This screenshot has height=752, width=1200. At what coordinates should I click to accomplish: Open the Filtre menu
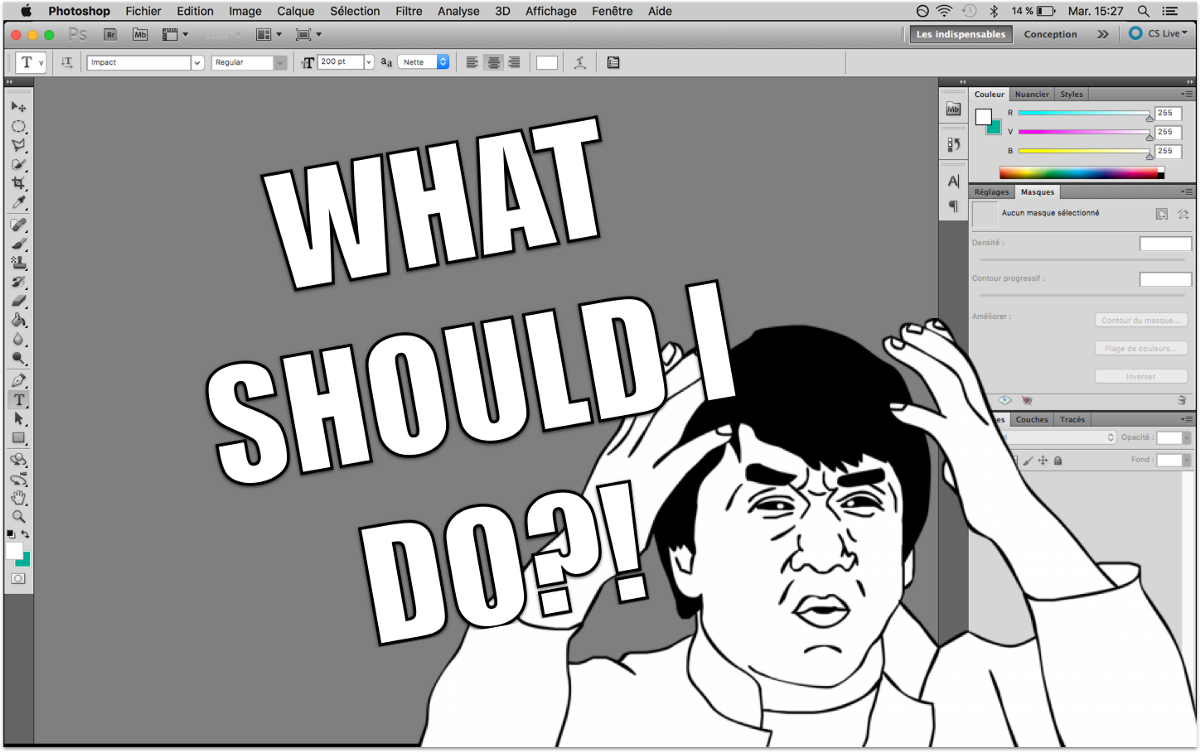(x=408, y=11)
